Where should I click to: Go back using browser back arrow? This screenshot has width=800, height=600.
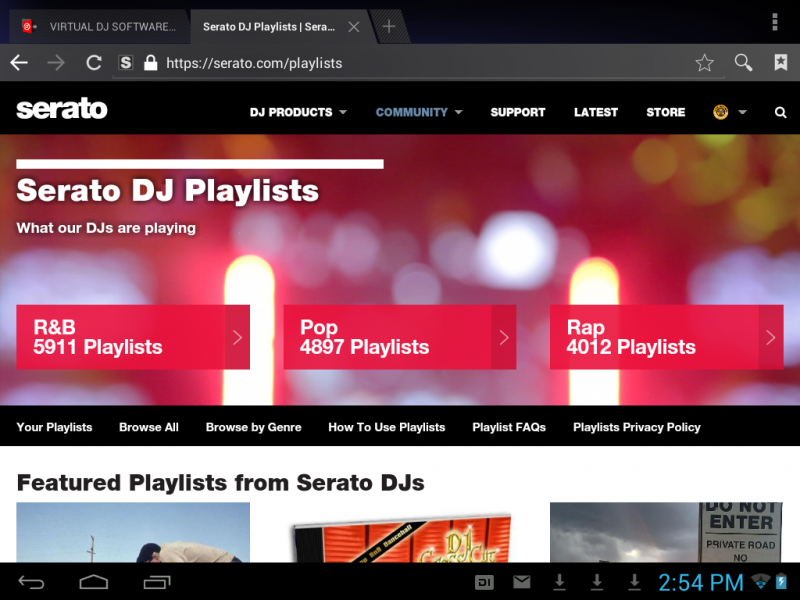19,63
